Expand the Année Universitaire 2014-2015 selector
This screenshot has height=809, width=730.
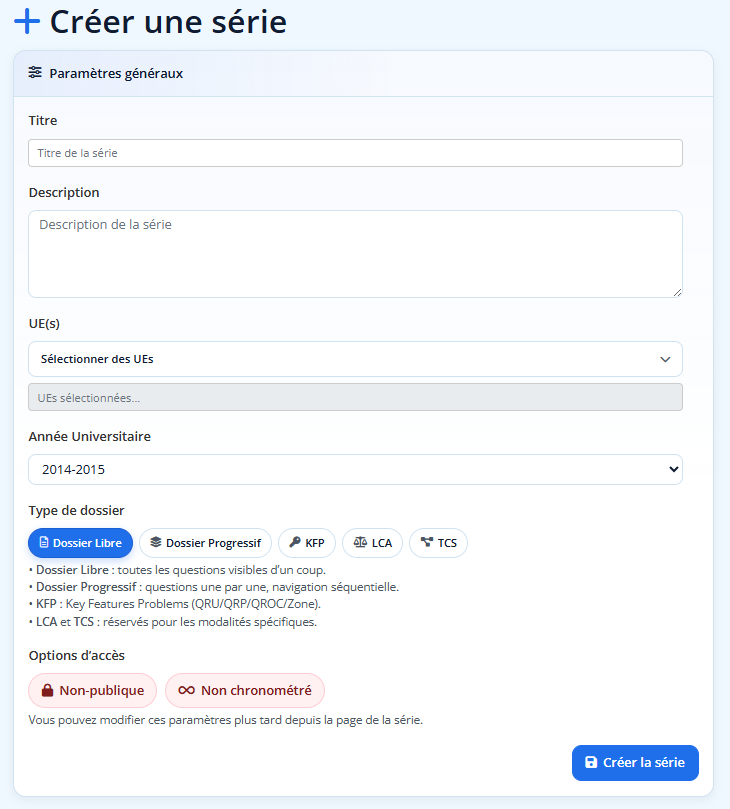click(355, 469)
